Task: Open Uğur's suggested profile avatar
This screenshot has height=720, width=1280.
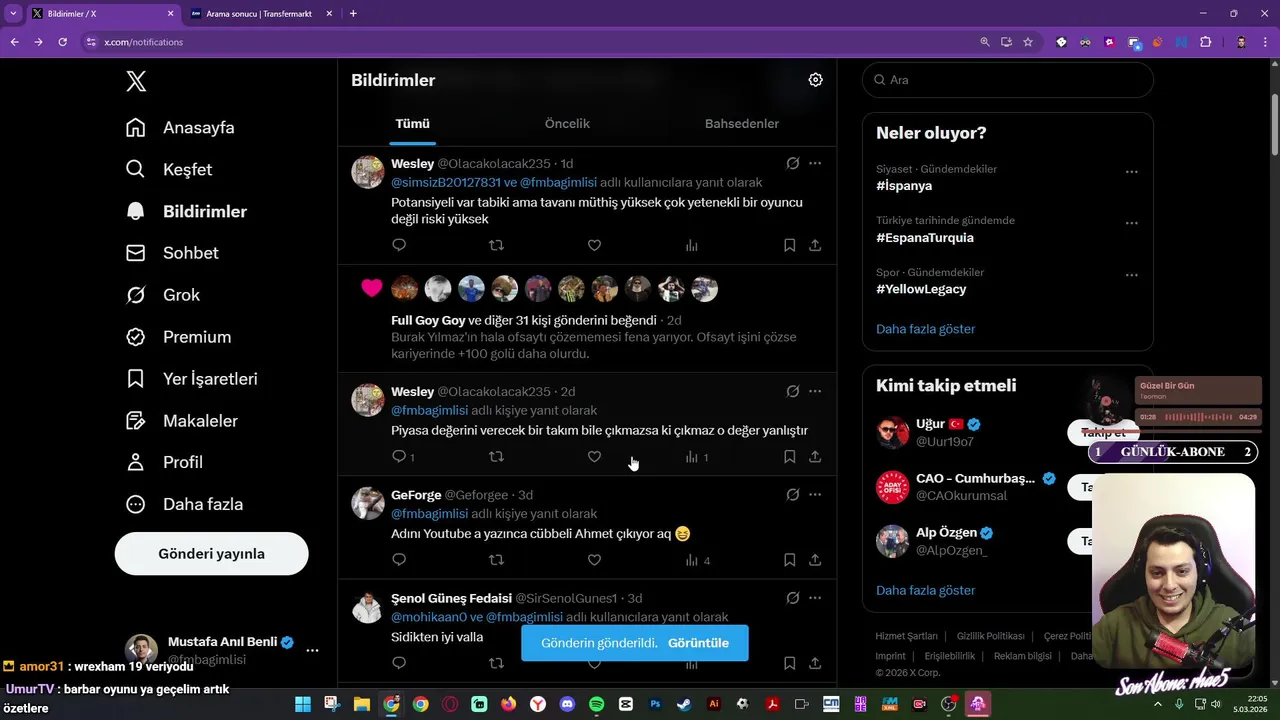Action: [892, 433]
